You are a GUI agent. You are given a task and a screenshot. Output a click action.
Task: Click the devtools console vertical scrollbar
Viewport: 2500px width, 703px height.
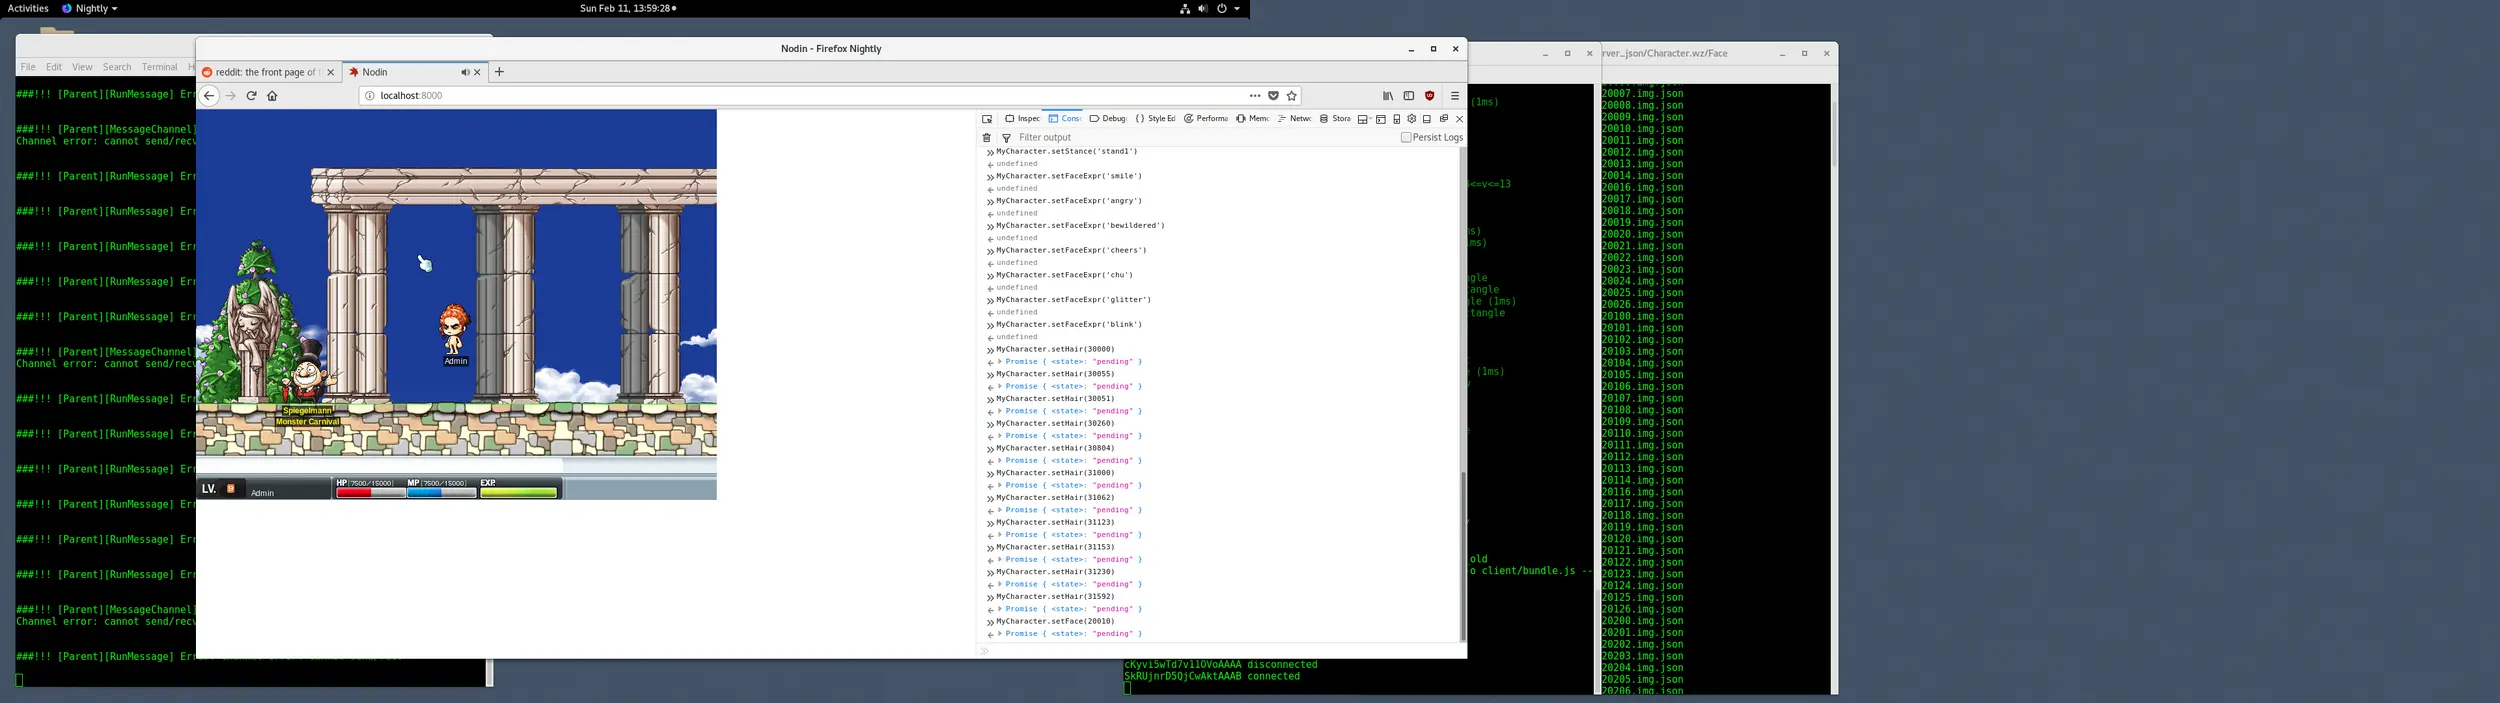pos(1463,556)
